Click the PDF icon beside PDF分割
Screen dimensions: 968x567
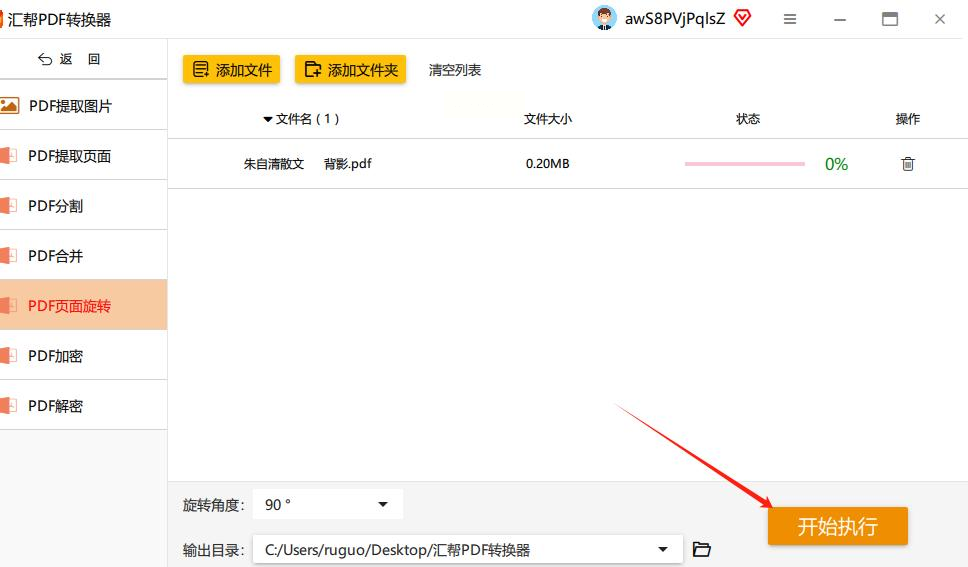[x=8, y=206]
